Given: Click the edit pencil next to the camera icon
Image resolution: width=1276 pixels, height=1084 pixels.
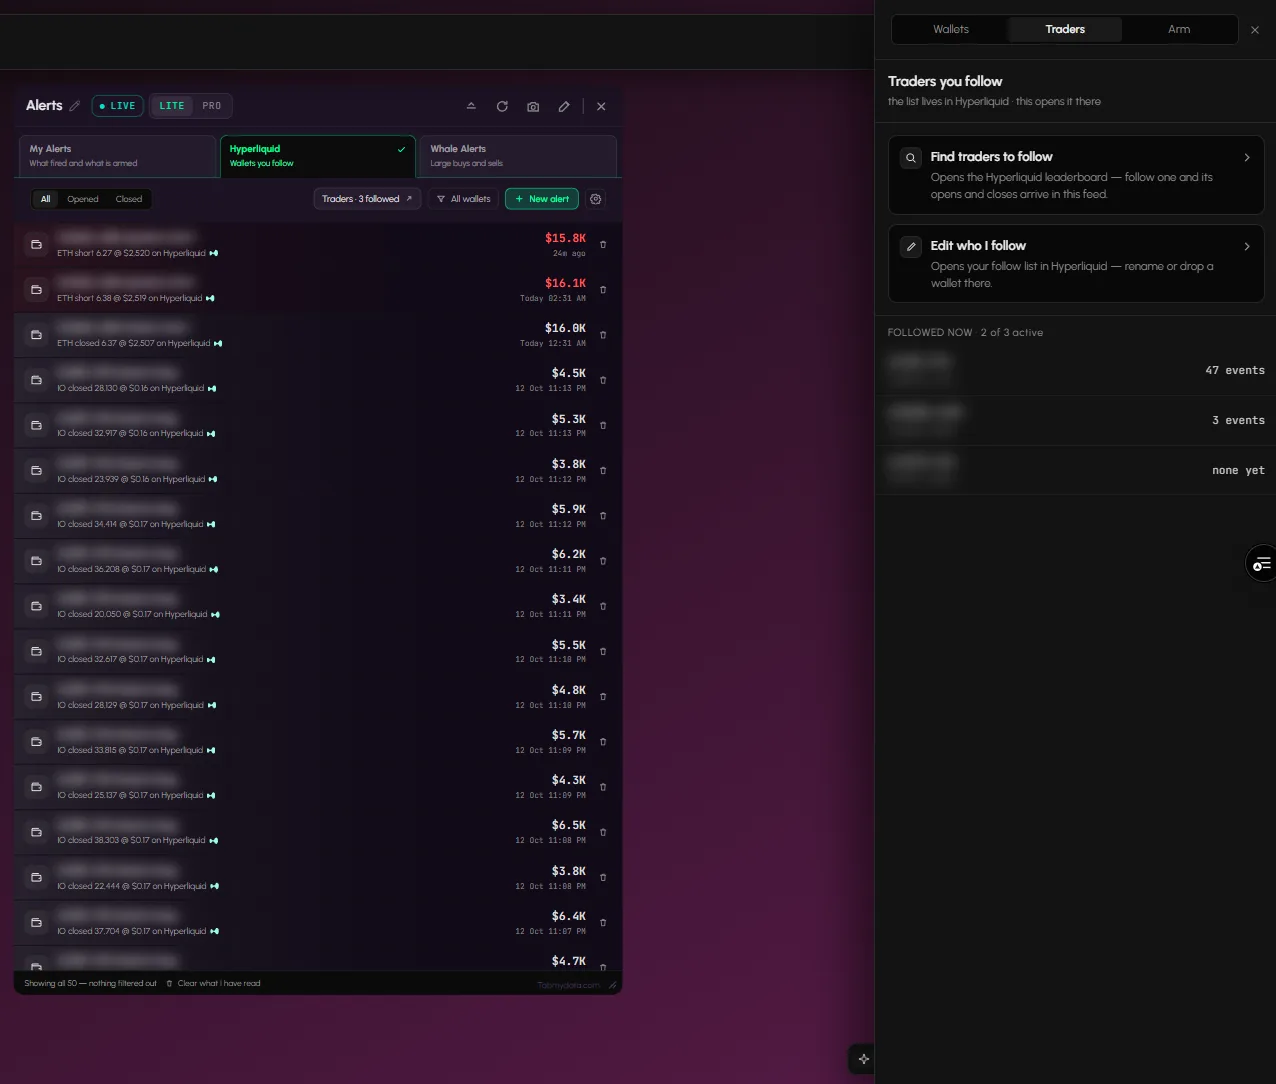Looking at the screenshot, I should tap(564, 106).
